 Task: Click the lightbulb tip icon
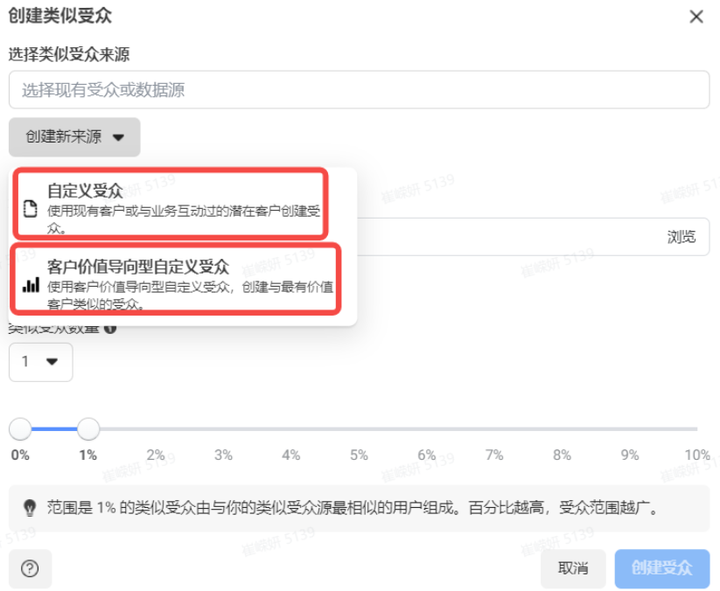point(29,508)
